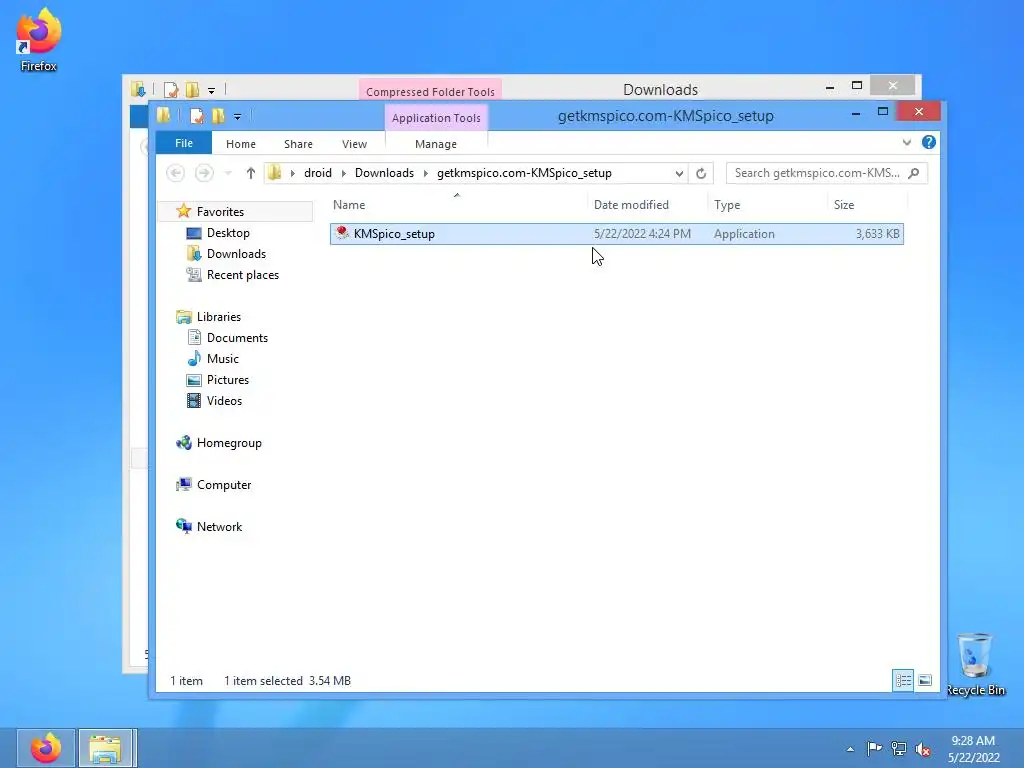Customize quick access dropdown in Downloads window

pyautogui.click(x=212, y=90)
